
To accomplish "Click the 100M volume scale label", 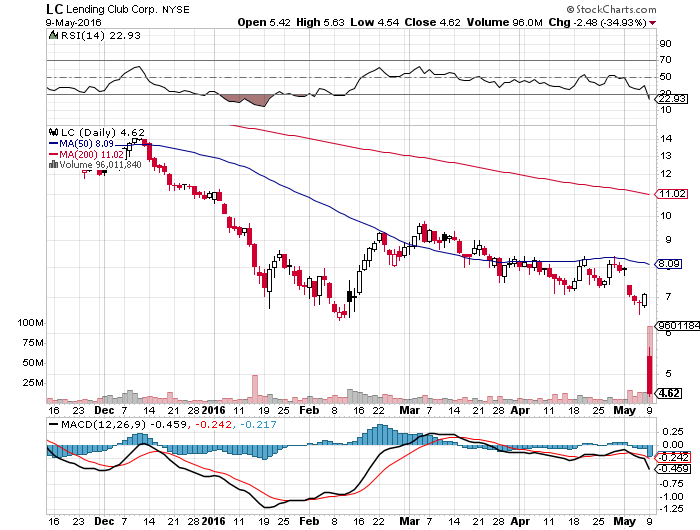I will pos(30,322).
